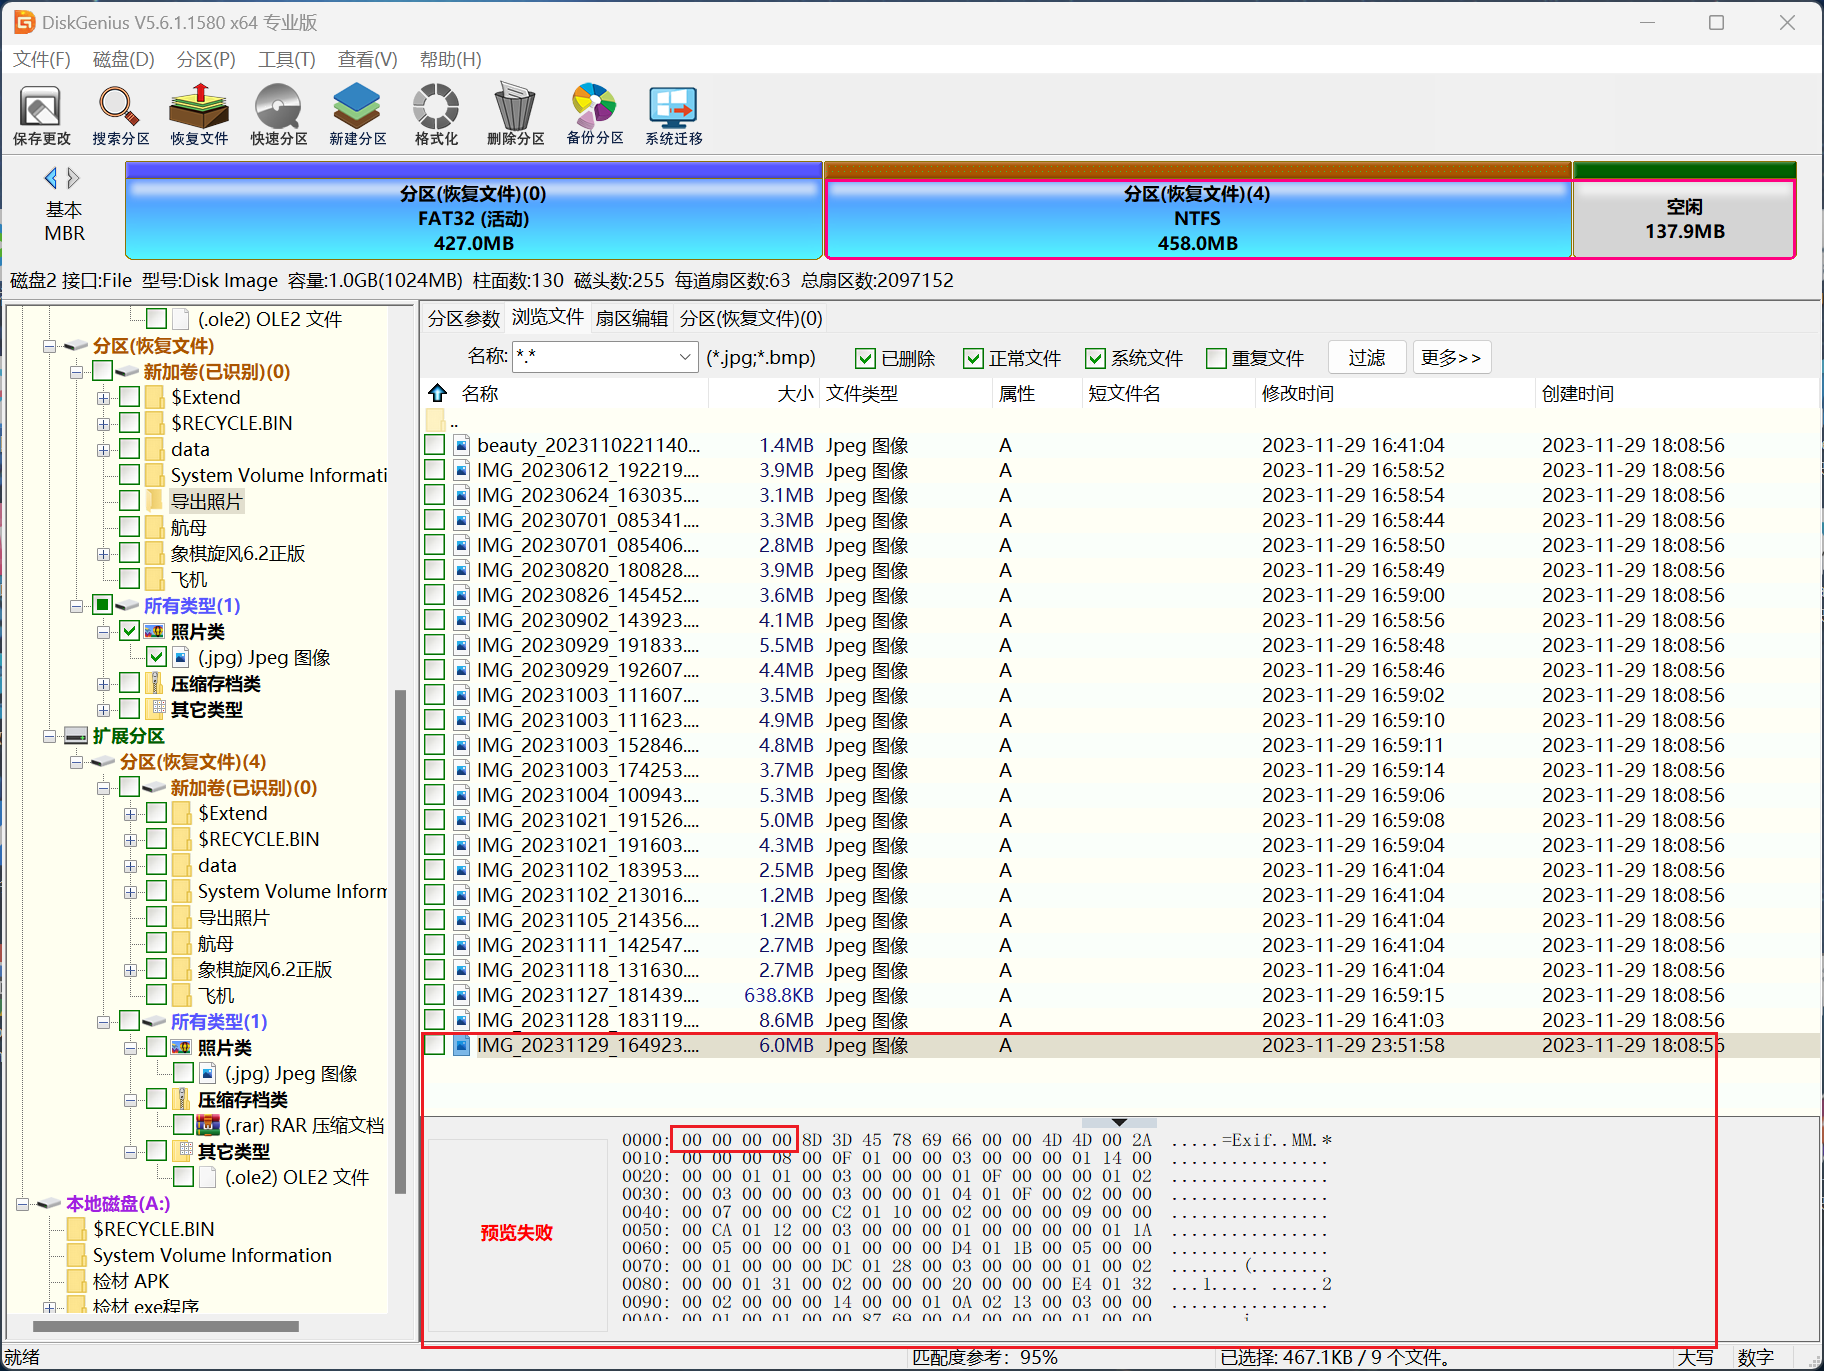Select the 格式化 toolbar icon
This screenshot has width=1824, height=1371.
(x=436, y=114)
